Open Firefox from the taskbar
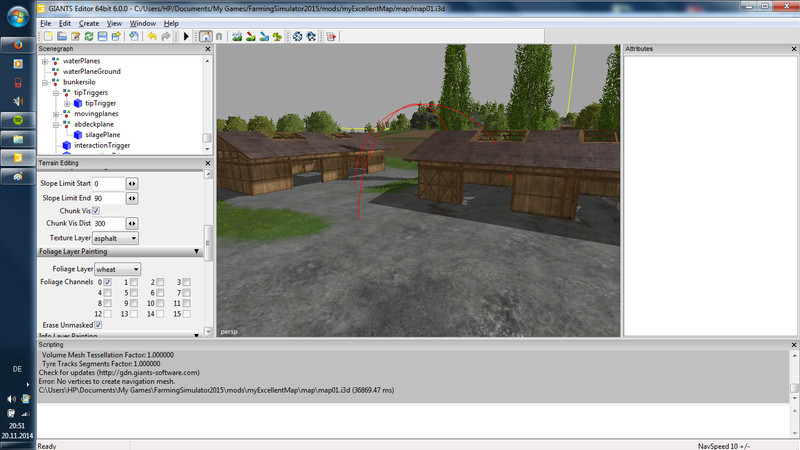The height and width of the screenshot is (450, 800). [x=18, y=45]
